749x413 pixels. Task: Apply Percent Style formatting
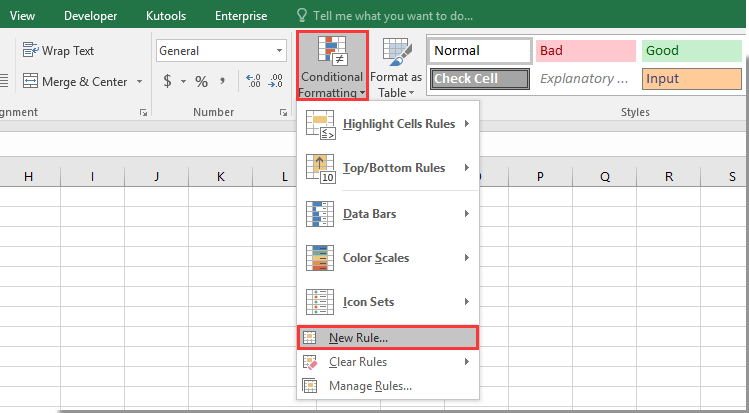point(201,81)
